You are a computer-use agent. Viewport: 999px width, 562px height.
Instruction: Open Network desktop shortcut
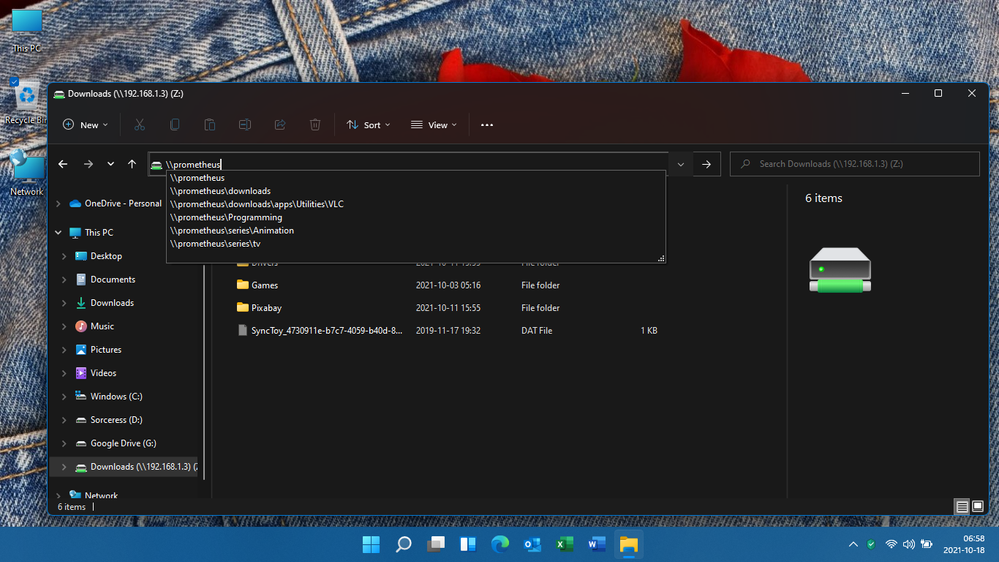(x=26, y=174)
